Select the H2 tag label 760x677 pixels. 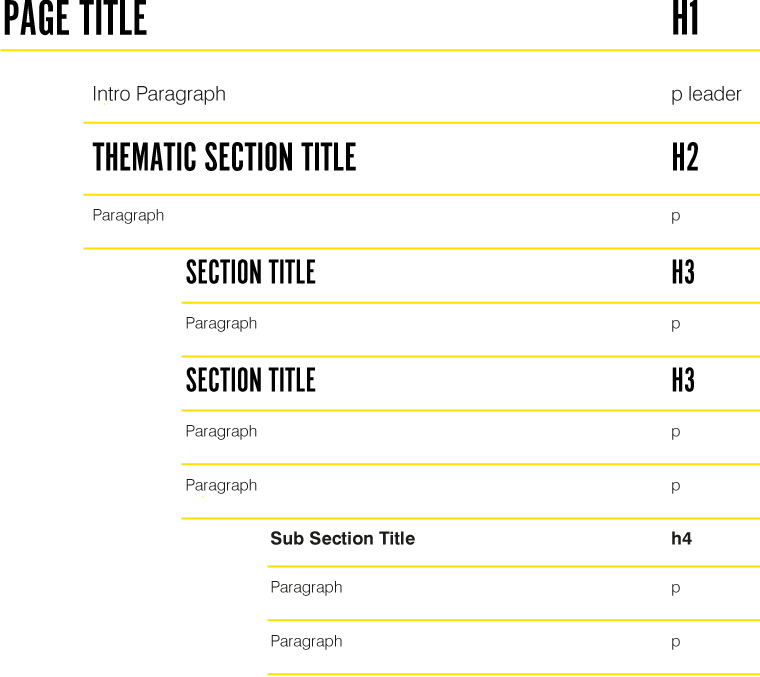(x=685, y=158)
